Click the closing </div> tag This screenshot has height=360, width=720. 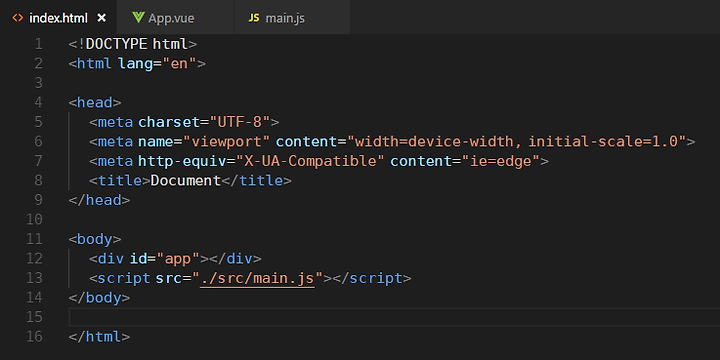click(235, 259)
